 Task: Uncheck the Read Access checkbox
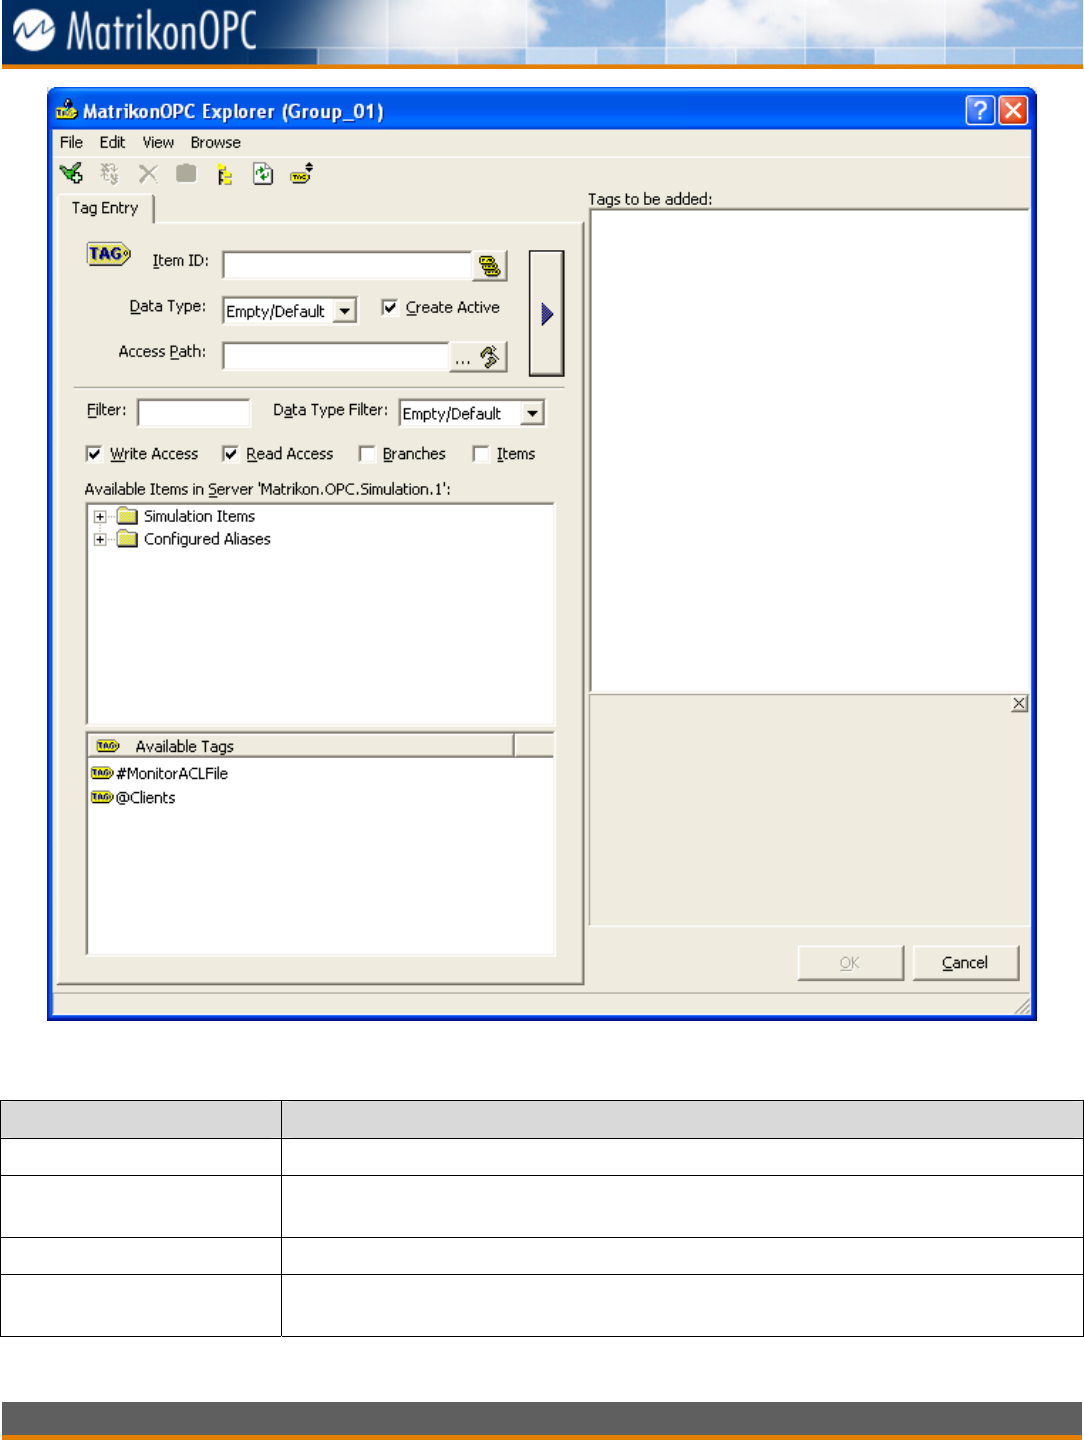(230, 454)
